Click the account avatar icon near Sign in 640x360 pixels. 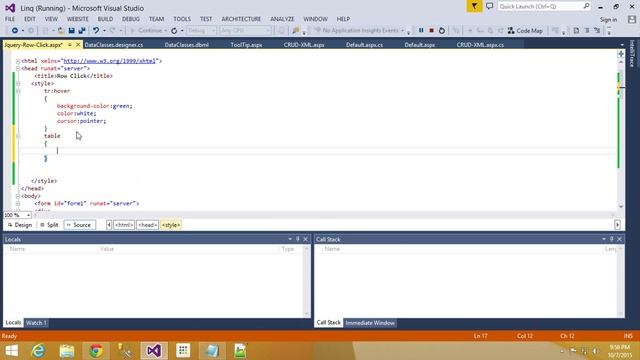[632, 19]
